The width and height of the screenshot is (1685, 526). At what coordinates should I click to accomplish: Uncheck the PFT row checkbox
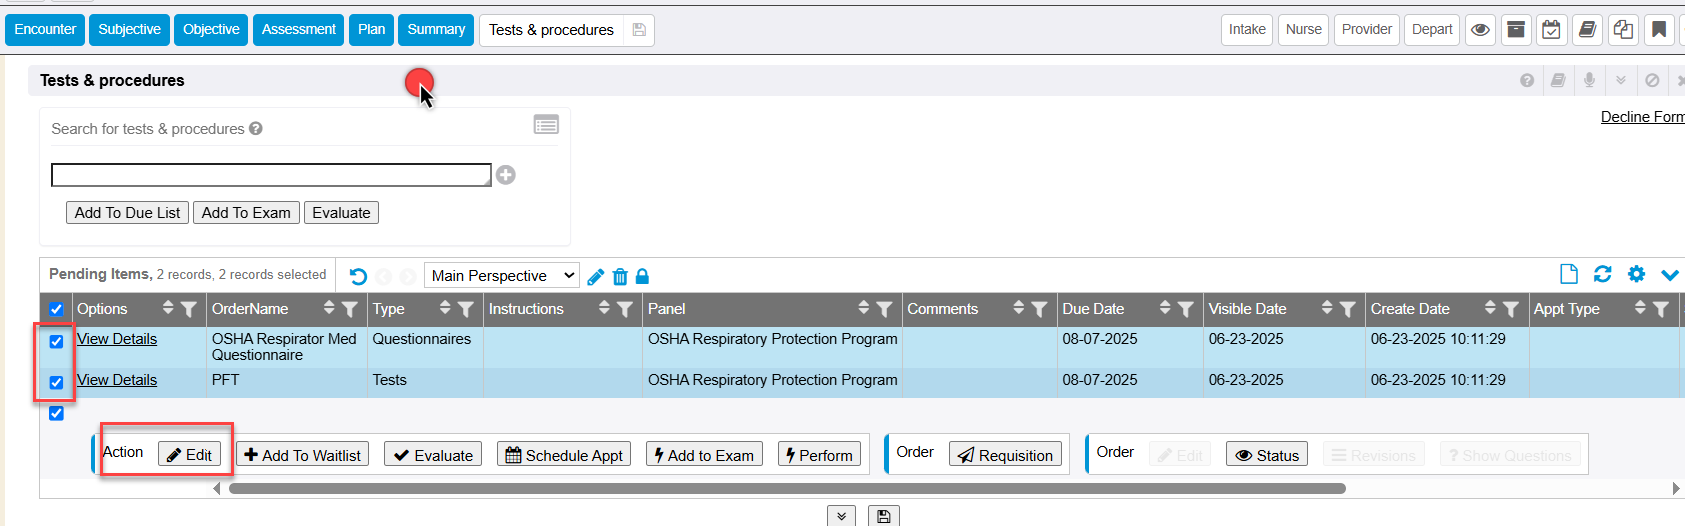click(x=56, y=382)
